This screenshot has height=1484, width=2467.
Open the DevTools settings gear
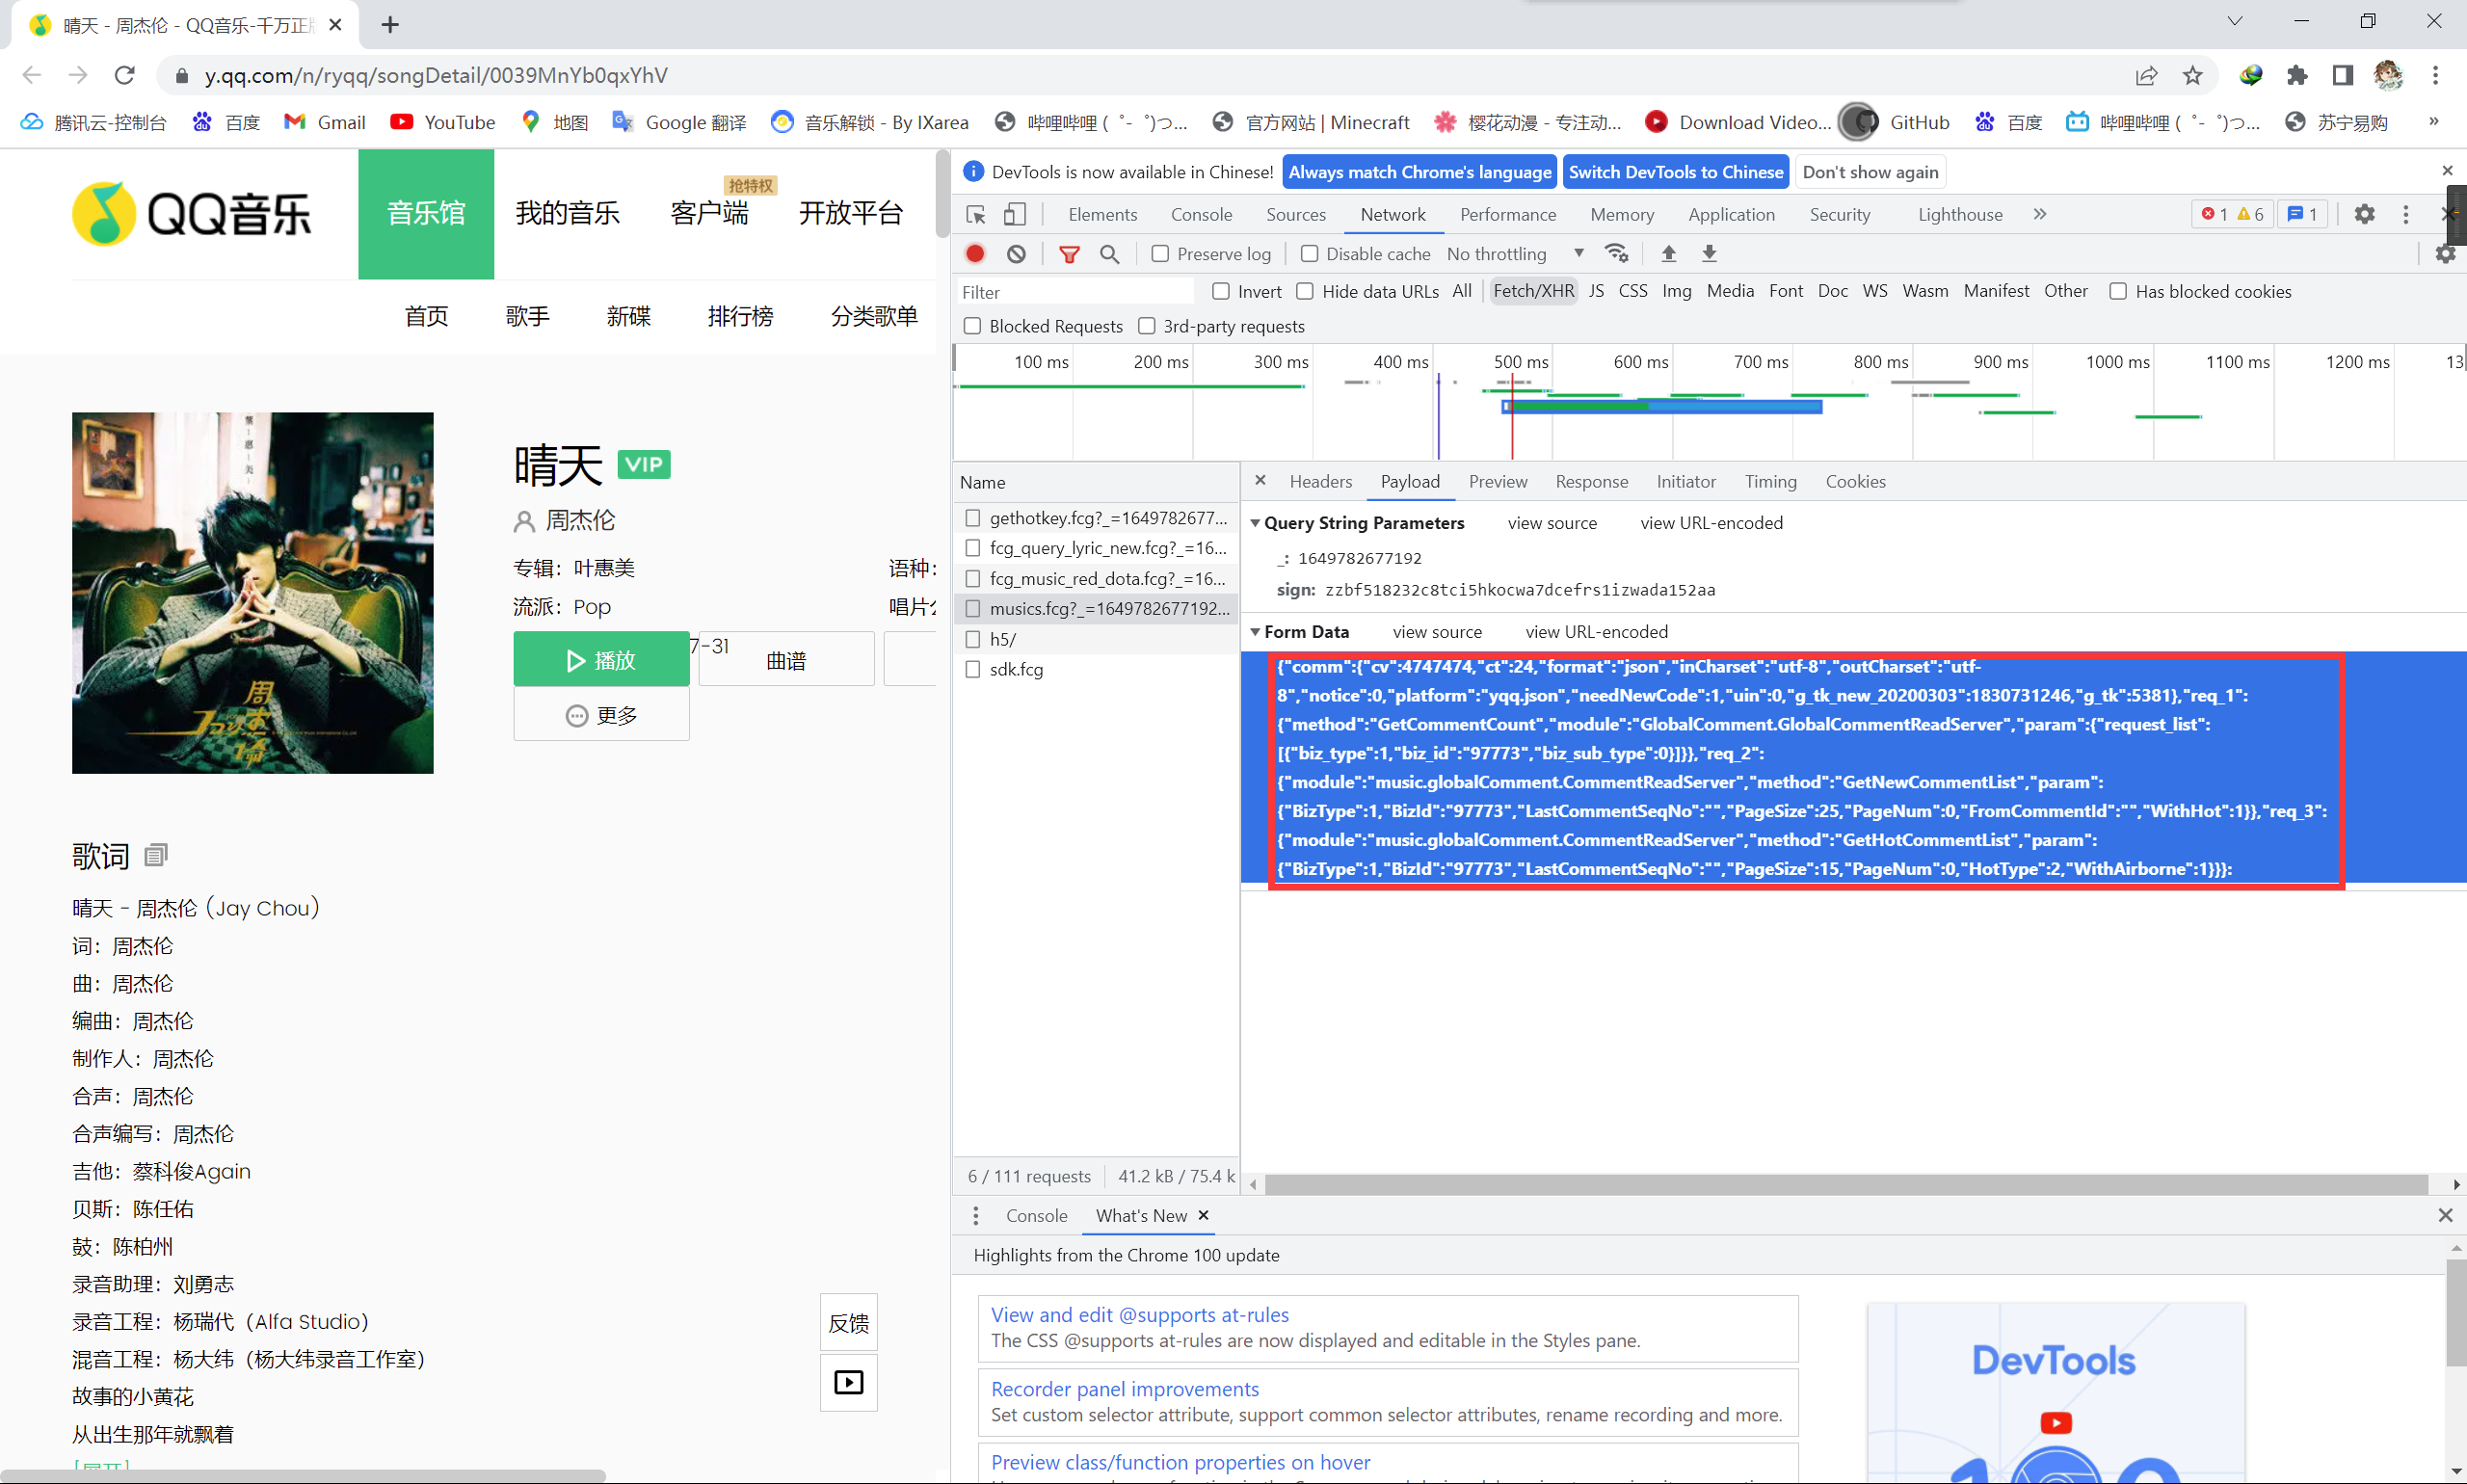pos(2364,214)
